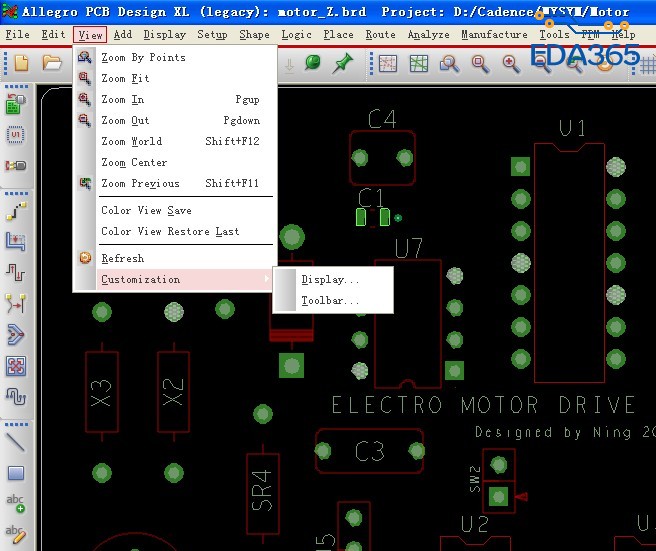Open the Route menu in menu bar

click(380, 34)
